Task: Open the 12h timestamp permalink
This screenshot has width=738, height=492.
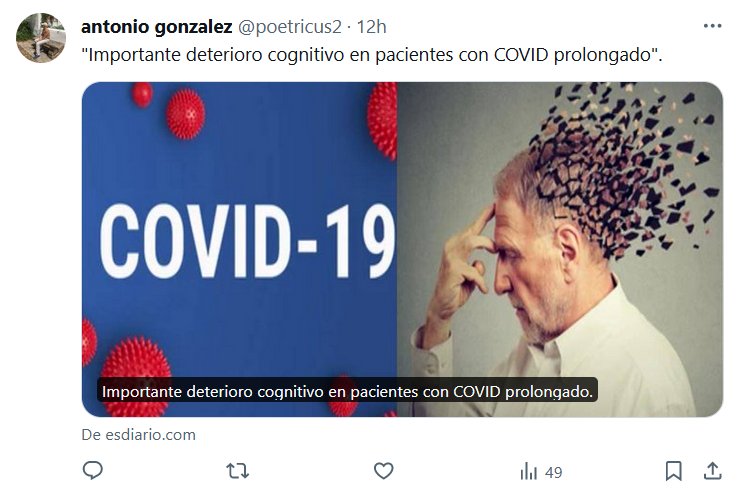Action: click(x=371, y=27)
